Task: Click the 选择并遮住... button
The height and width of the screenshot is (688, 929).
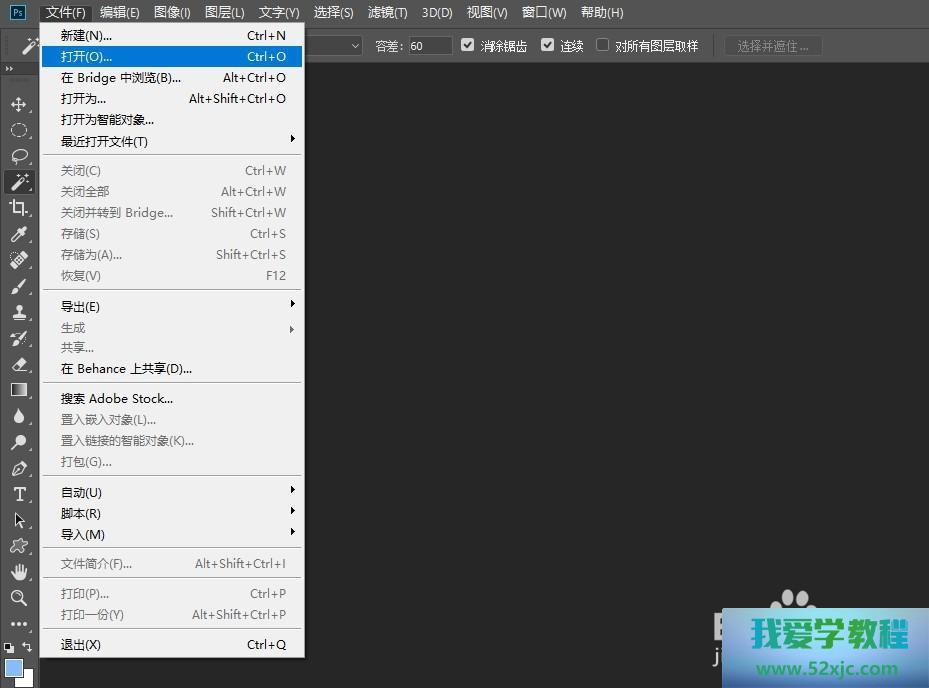Action: (773, 46)
